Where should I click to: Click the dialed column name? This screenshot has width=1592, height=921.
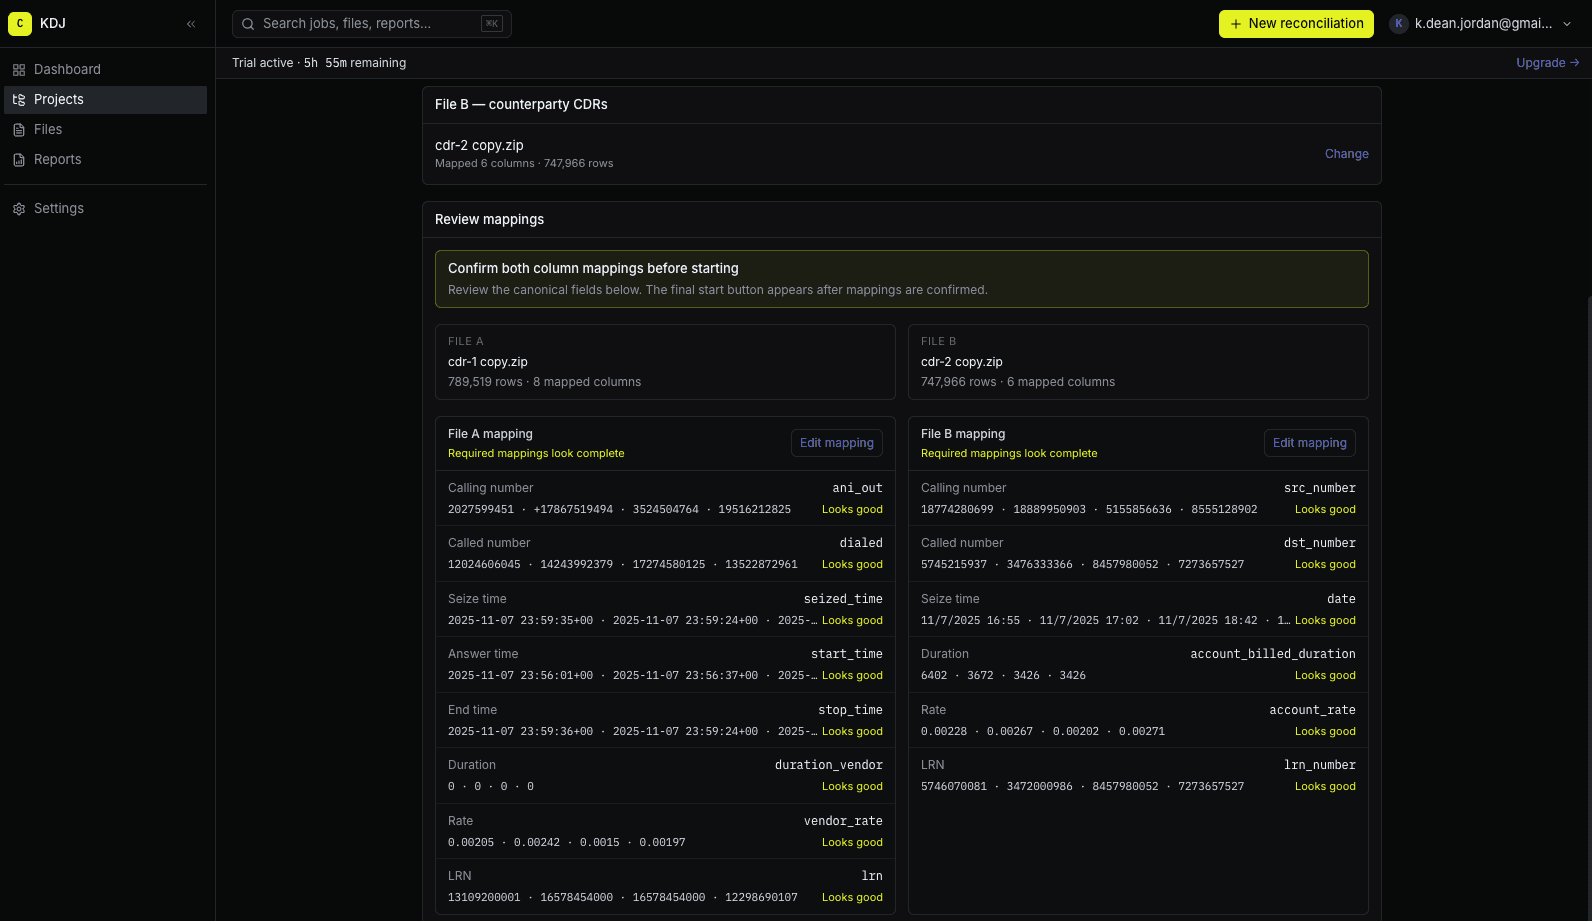pos(861,543)
